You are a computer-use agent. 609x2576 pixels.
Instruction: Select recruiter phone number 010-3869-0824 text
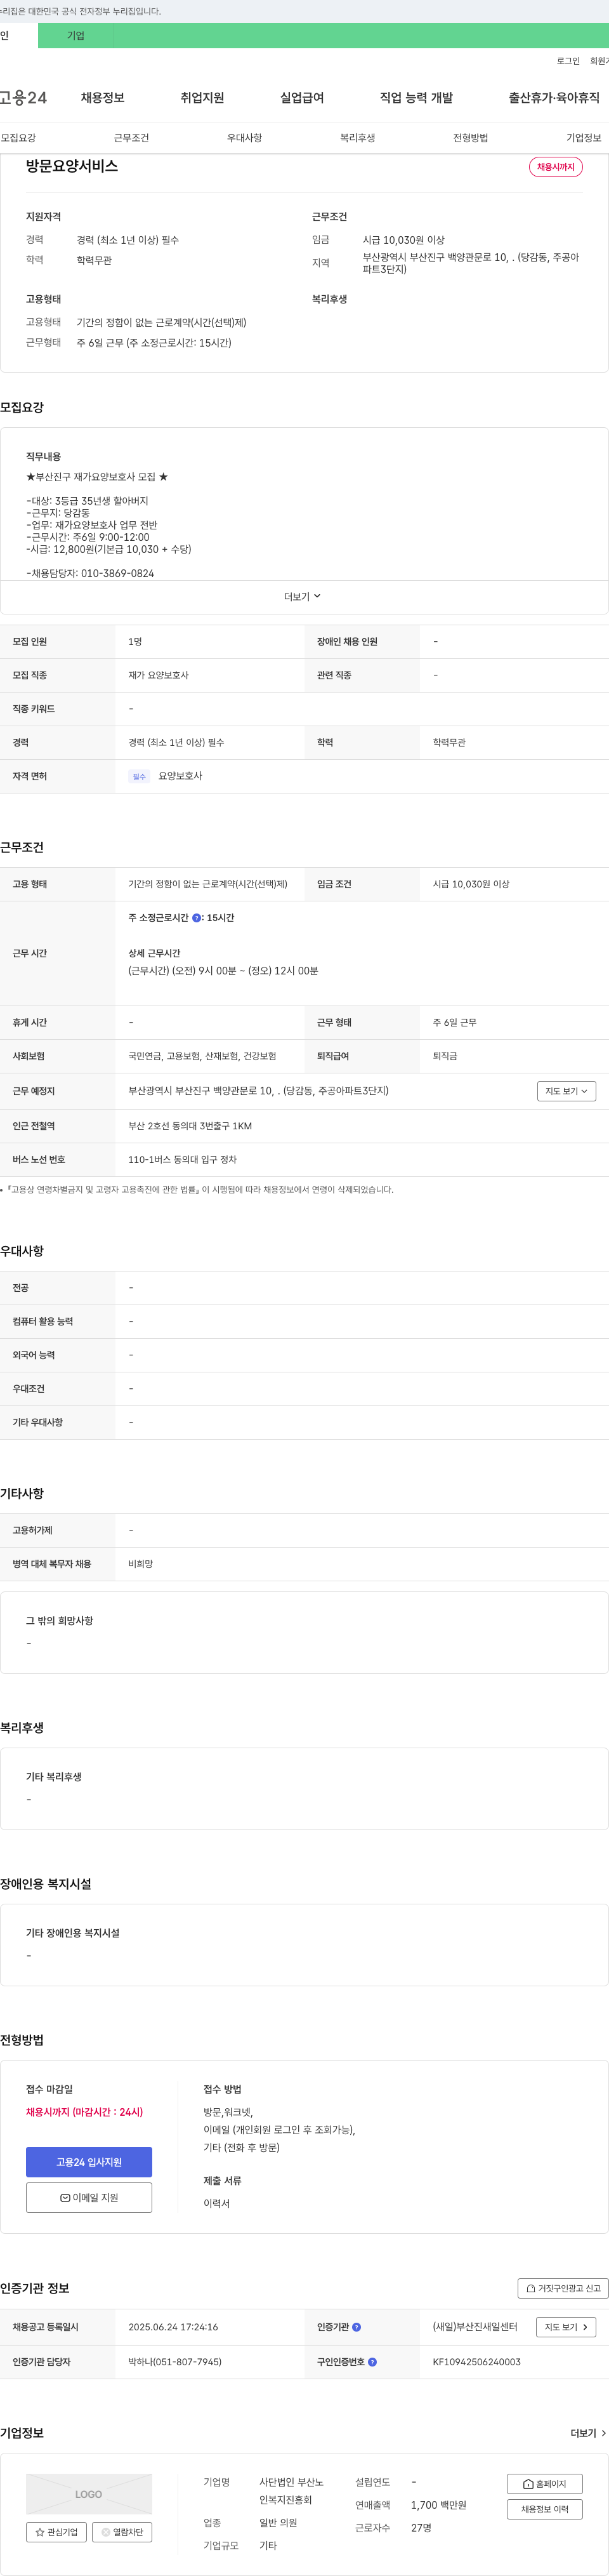click(x=117, y=574)
